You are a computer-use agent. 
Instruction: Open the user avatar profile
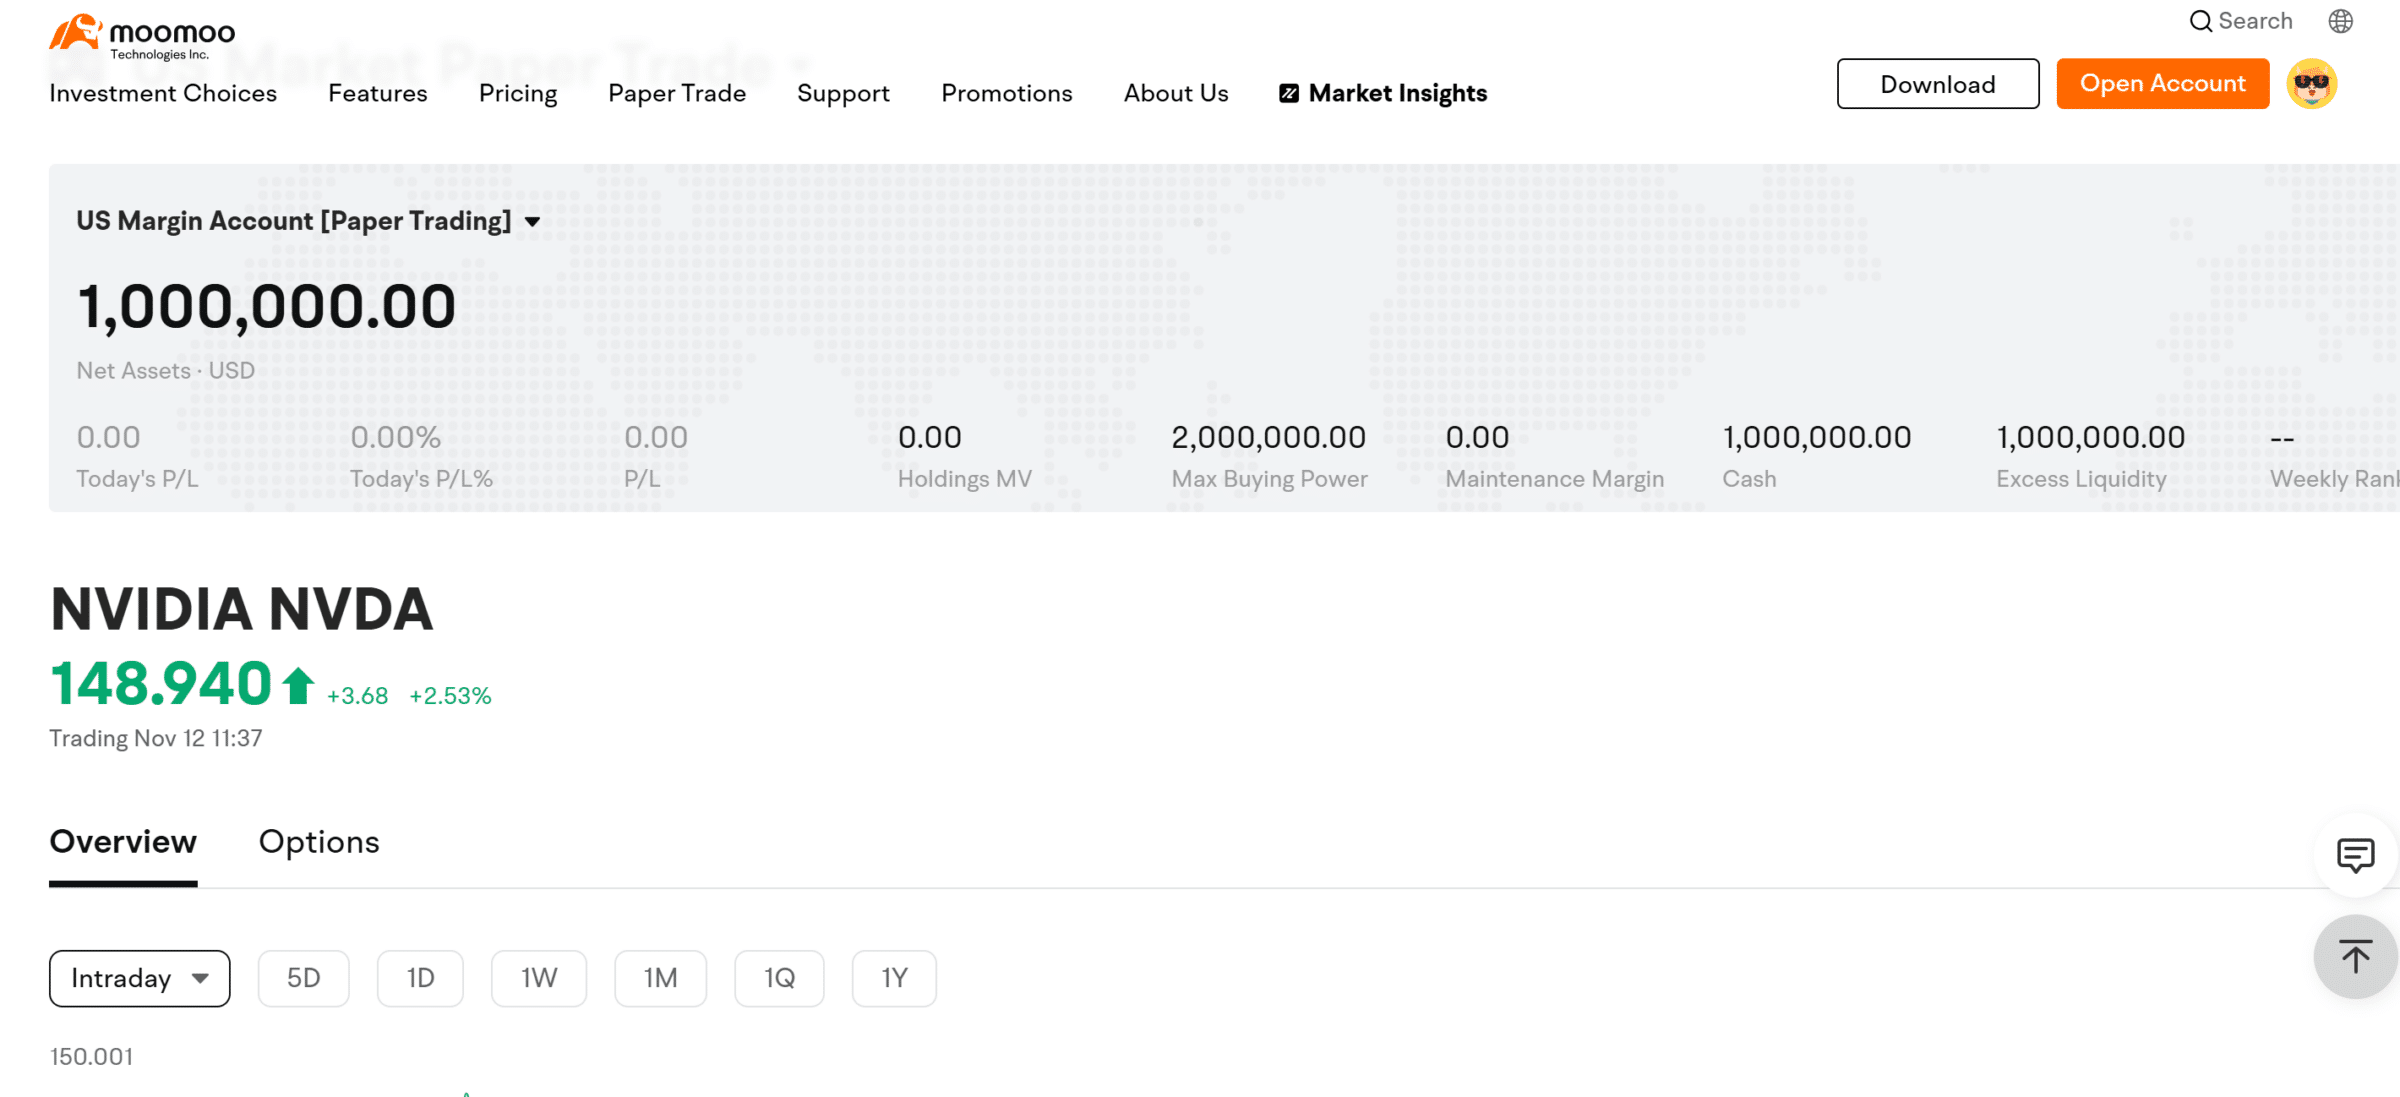pyautogui.click(x=2311, y=84)
